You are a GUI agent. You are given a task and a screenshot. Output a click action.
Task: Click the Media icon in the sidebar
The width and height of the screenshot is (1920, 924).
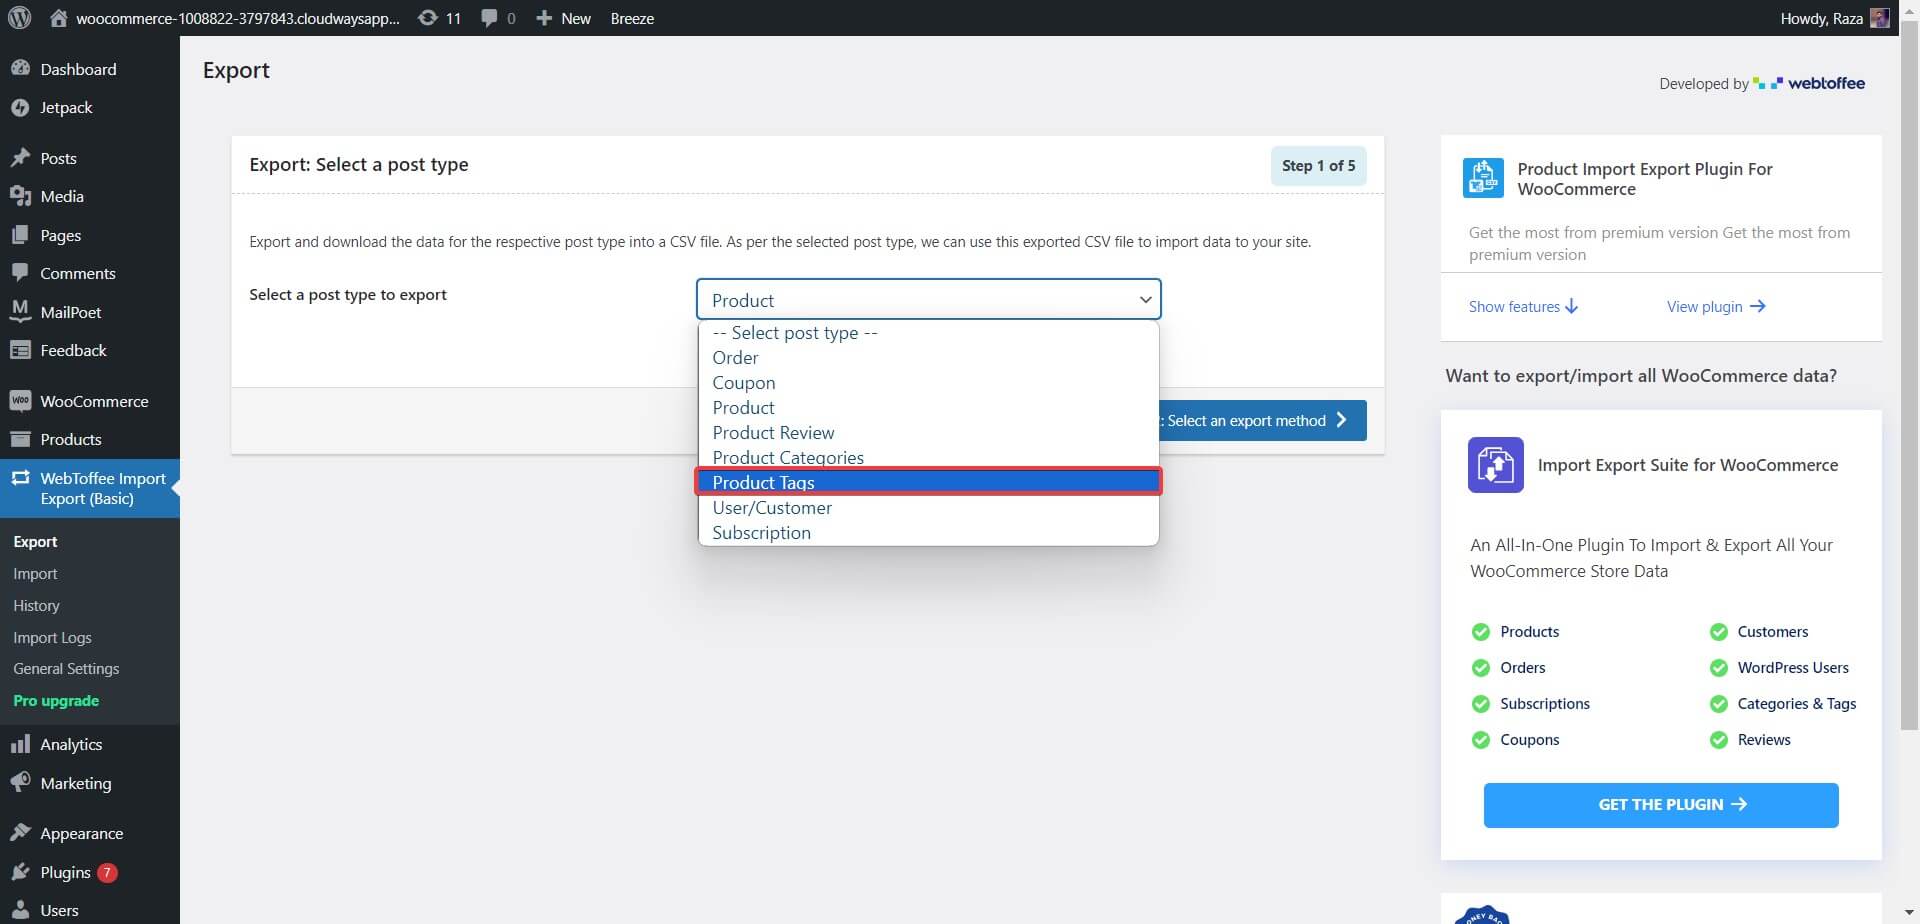tap(20, 196)
